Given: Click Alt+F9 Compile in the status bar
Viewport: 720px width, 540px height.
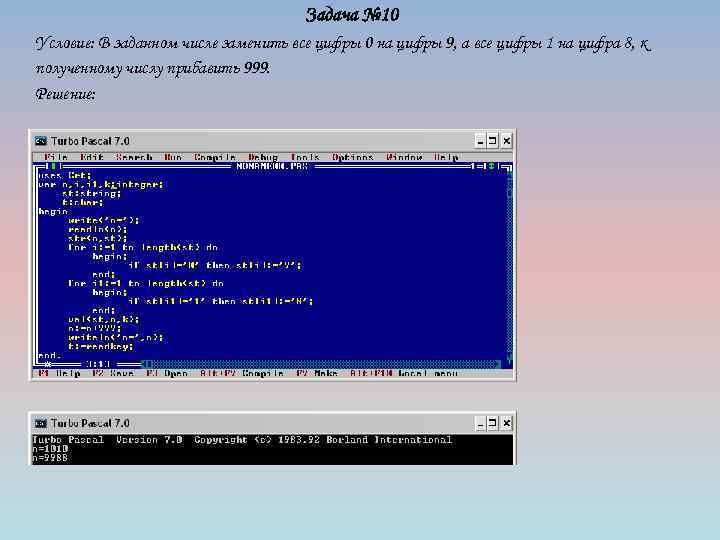Looking at the screenshot, I should (x=242, y=373).
